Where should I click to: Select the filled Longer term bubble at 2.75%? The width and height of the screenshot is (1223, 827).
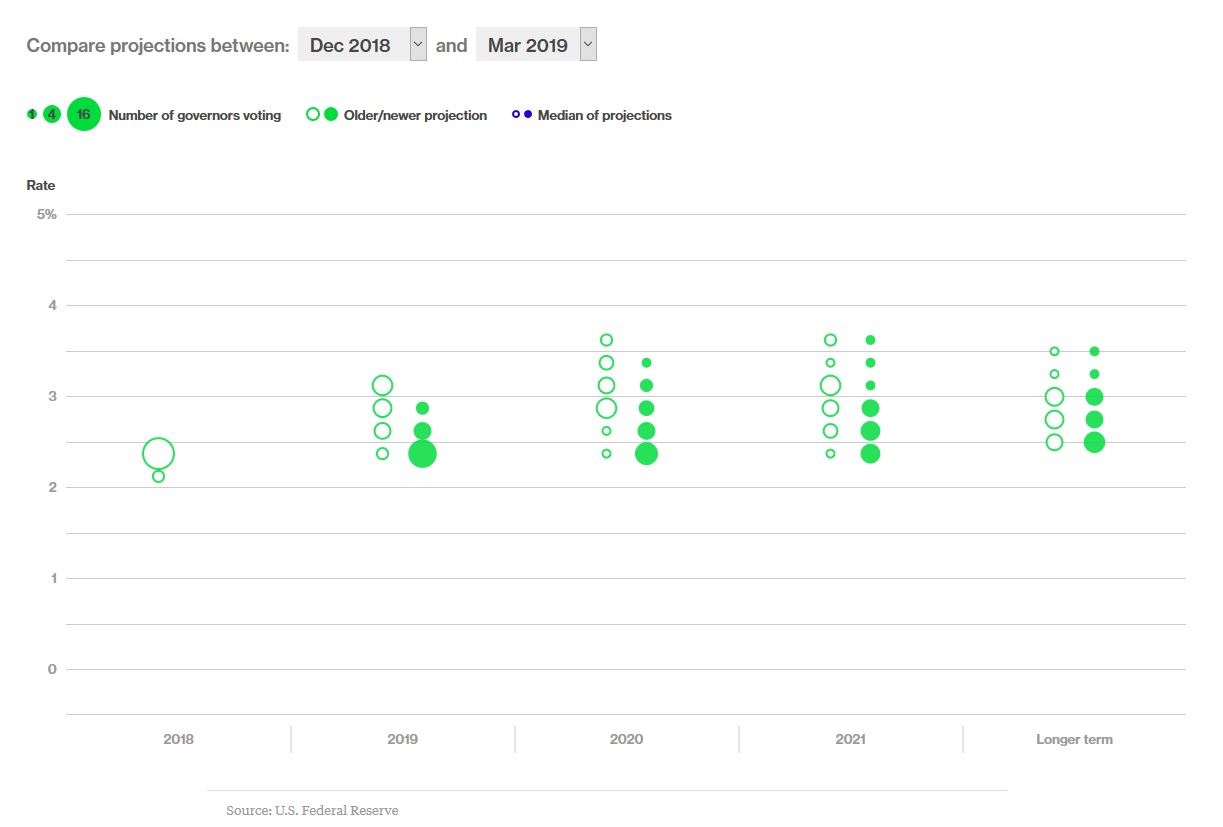[1094, 419]
